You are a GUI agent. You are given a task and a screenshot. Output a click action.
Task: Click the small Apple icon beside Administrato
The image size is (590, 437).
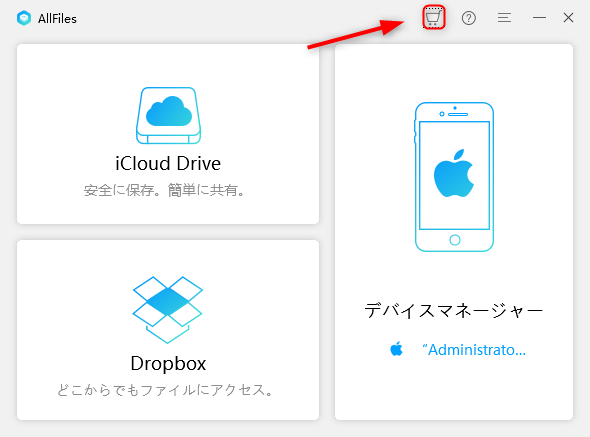(396, 349)
